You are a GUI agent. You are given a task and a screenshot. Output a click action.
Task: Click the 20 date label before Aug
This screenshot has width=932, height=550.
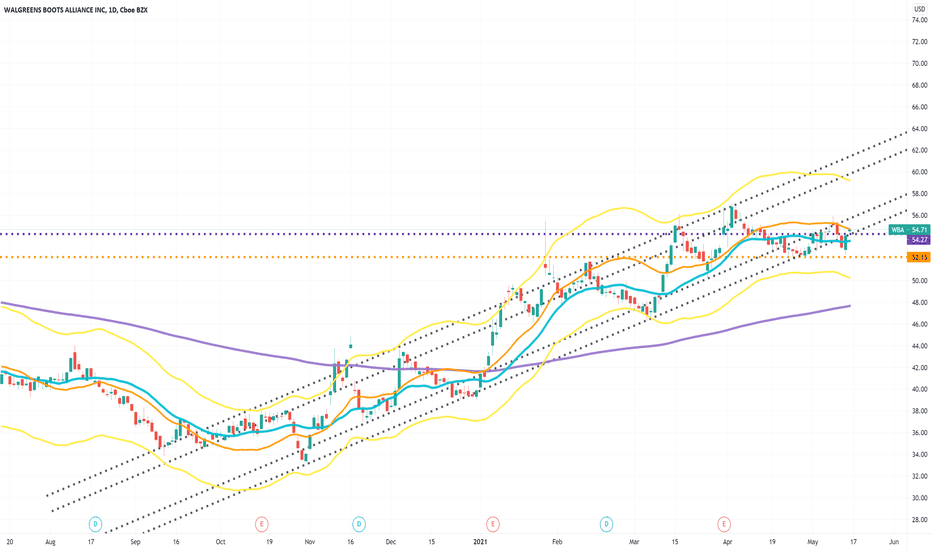(10, 542)
